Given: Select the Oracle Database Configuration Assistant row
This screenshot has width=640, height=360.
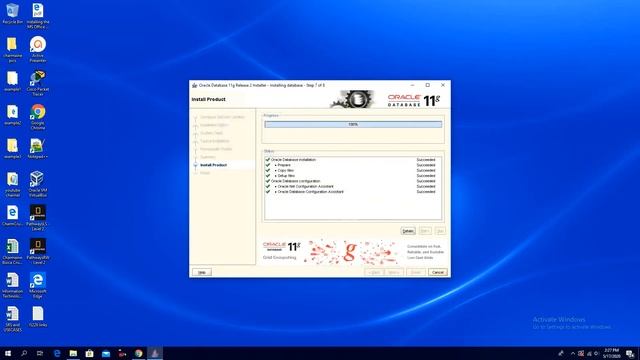Looking at the screenshot, I should coord(353,191).
